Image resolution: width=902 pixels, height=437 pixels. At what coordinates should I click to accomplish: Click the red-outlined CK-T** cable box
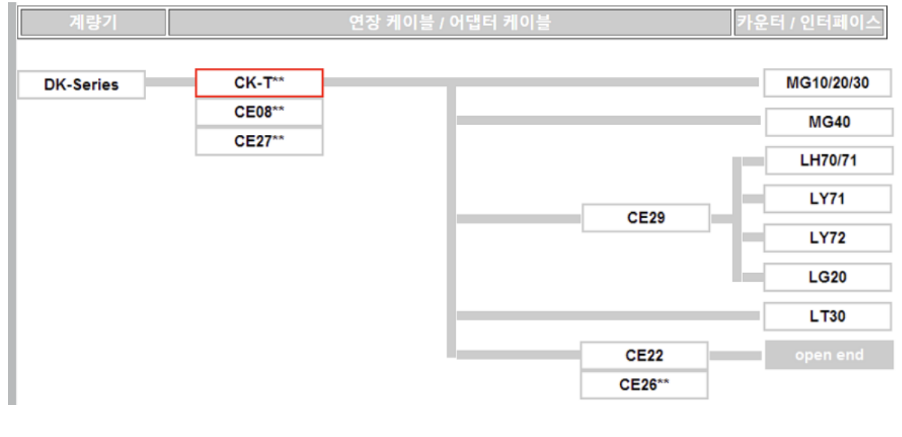click(259, 83)
